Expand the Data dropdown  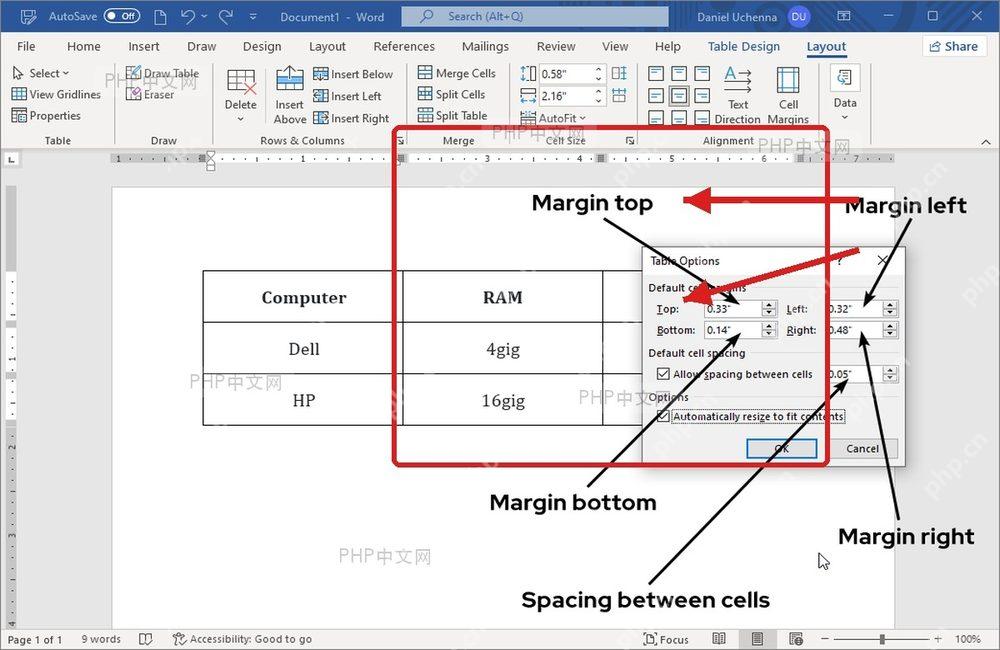pyautogui.click(x=844, y=94)
